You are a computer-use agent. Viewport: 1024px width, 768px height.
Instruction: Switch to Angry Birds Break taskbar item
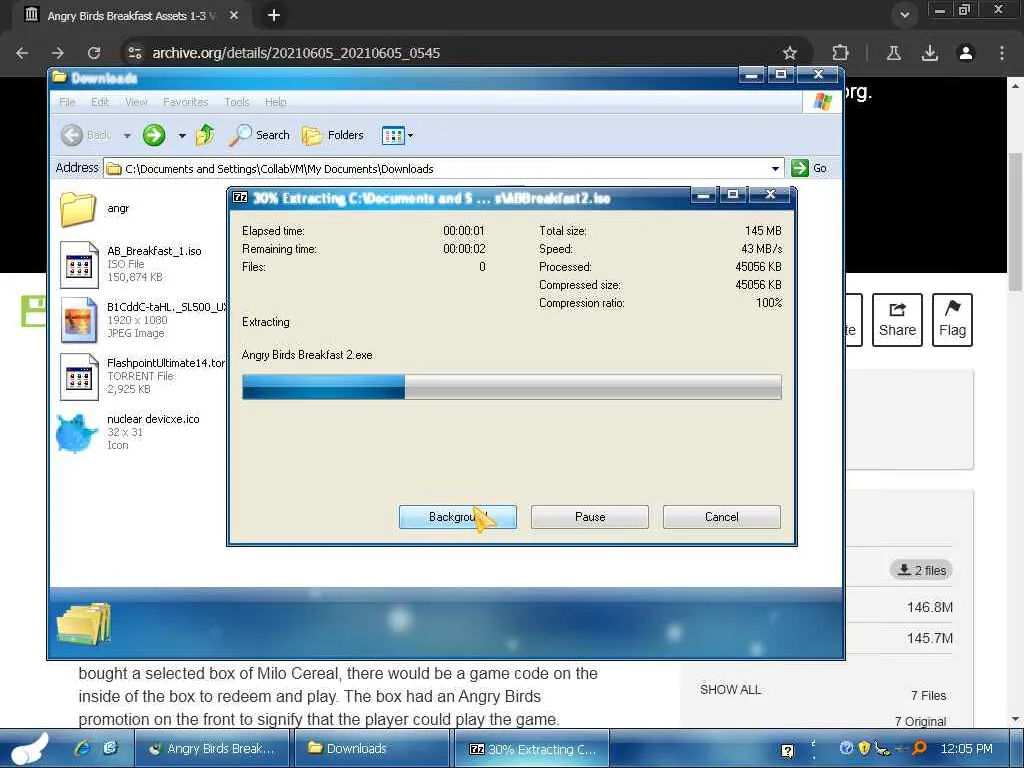tap(212, 748)
